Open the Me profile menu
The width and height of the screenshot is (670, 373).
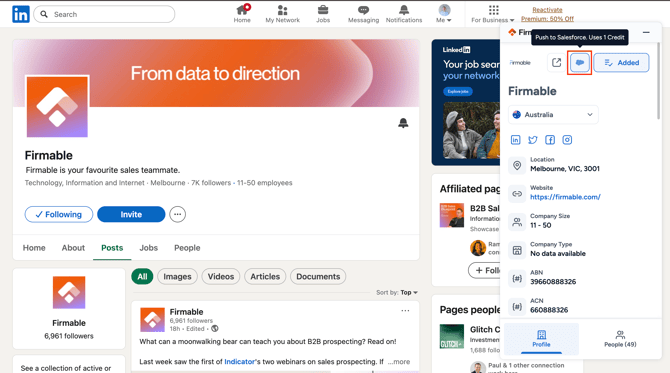[x=444, y=14]
